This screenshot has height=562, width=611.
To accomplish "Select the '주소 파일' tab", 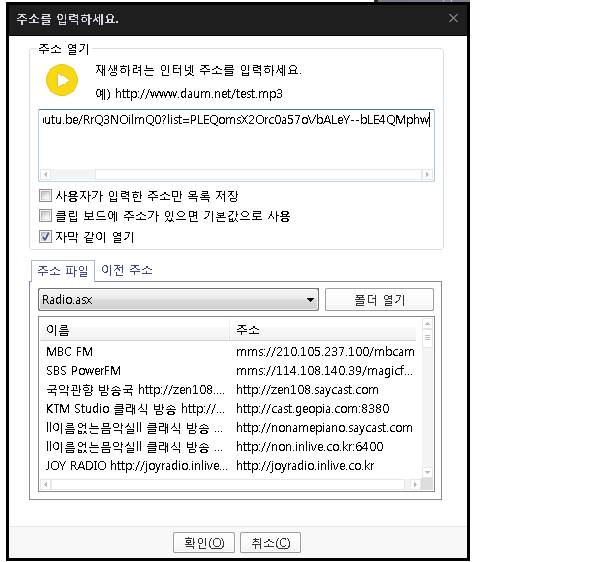I will tap(63, 270).
